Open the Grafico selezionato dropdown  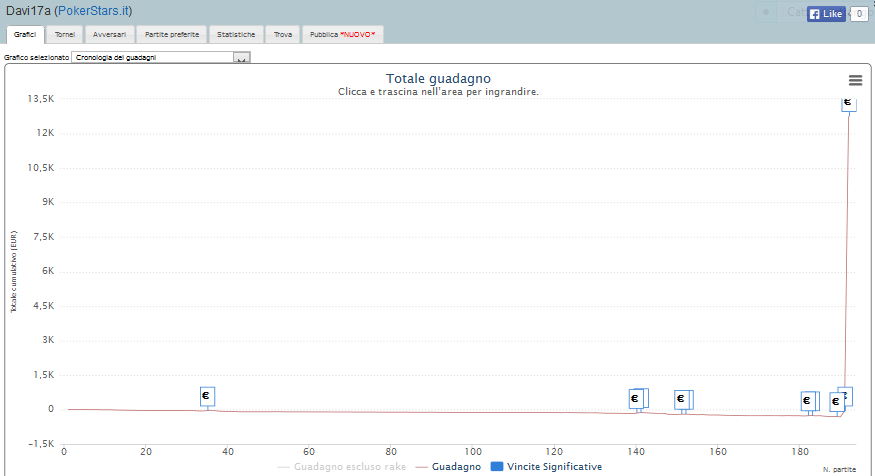[x=160, y=58]
